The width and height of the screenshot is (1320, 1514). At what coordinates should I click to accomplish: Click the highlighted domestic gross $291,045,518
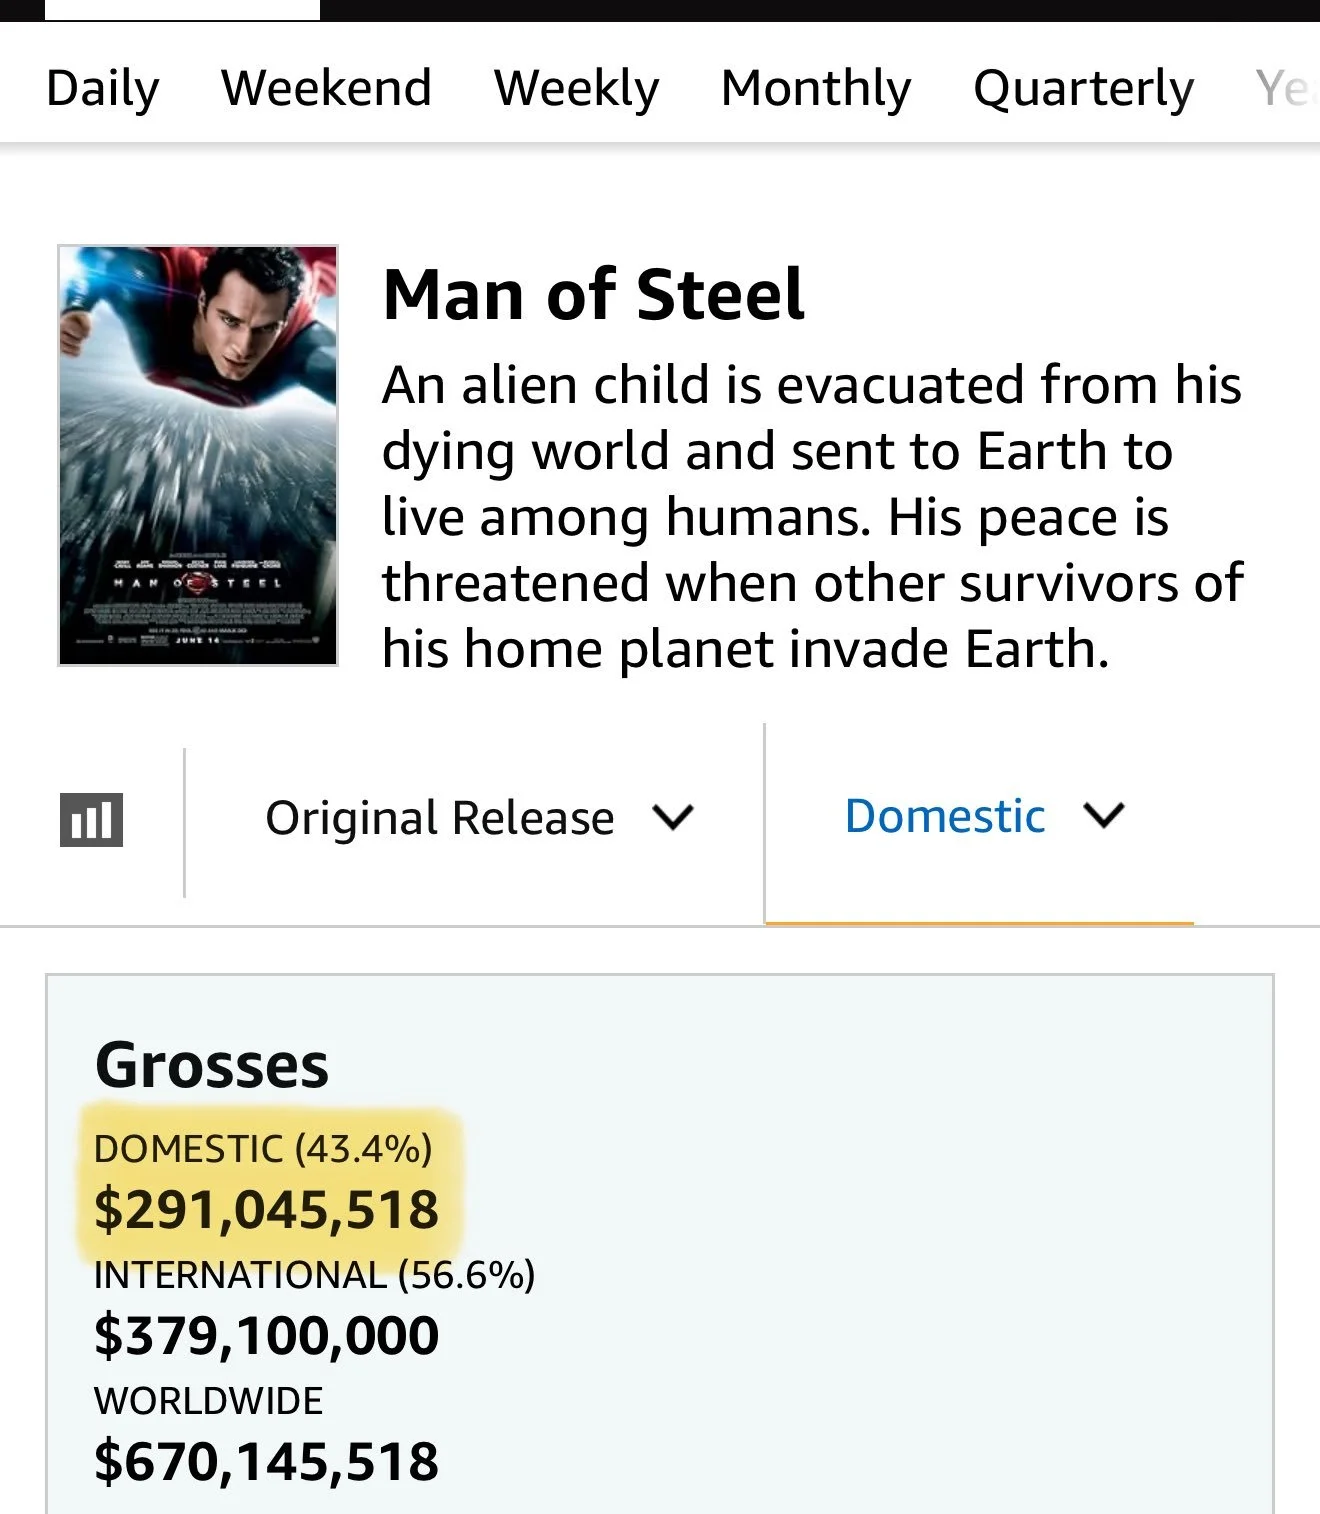click(x=266, y=1209)
